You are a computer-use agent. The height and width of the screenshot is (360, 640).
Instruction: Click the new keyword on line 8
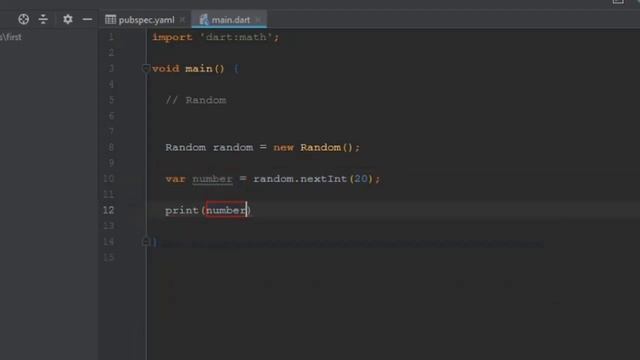[283, 147]
